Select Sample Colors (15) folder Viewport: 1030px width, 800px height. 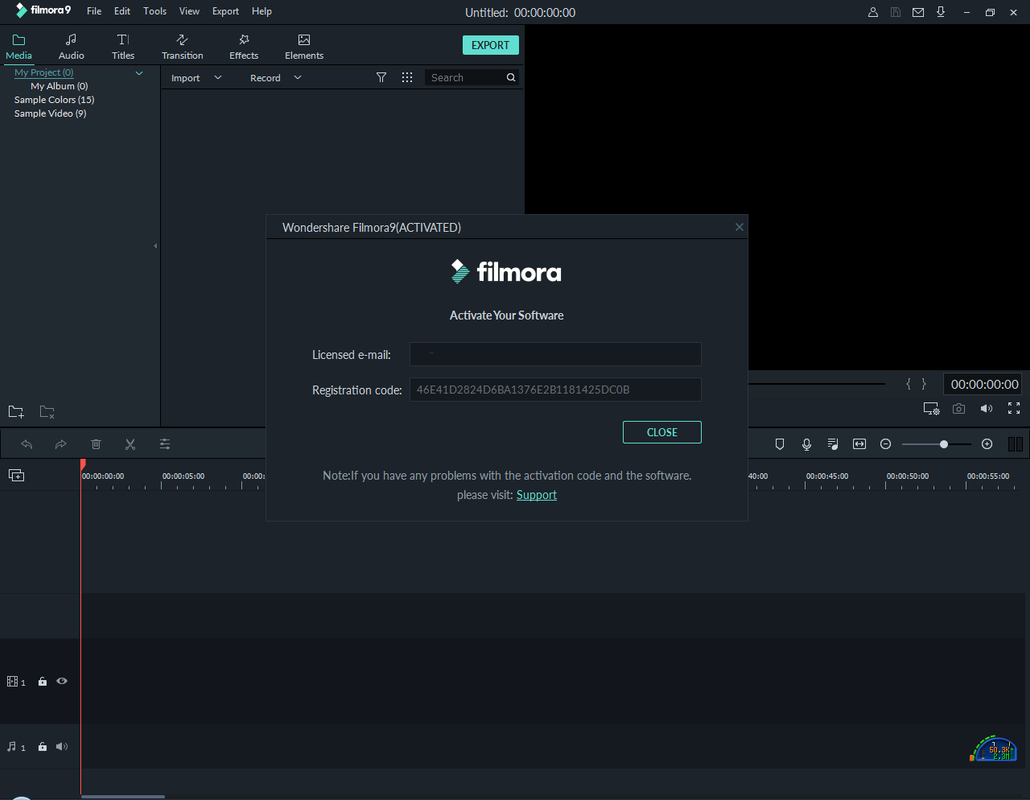pos(54,100)
